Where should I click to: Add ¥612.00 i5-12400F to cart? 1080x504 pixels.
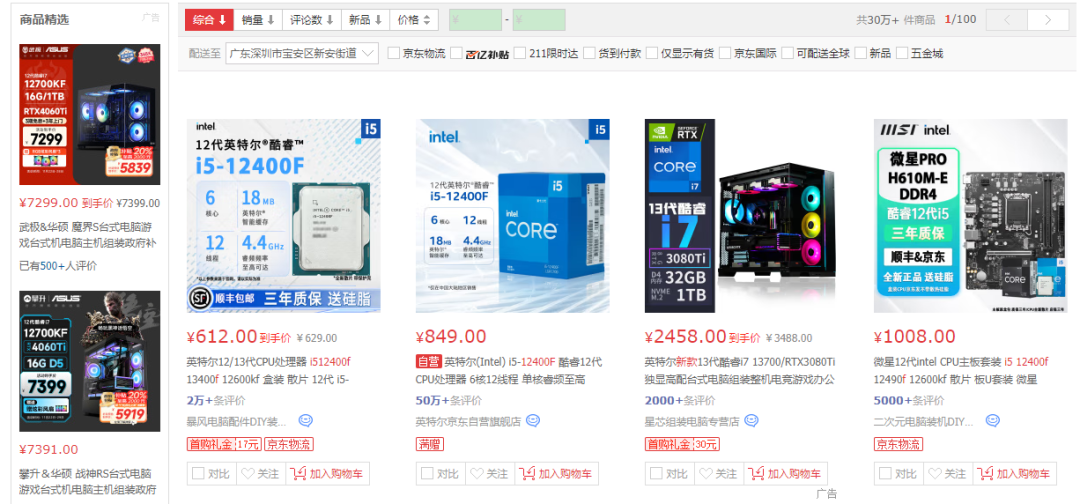coord(327,474)
